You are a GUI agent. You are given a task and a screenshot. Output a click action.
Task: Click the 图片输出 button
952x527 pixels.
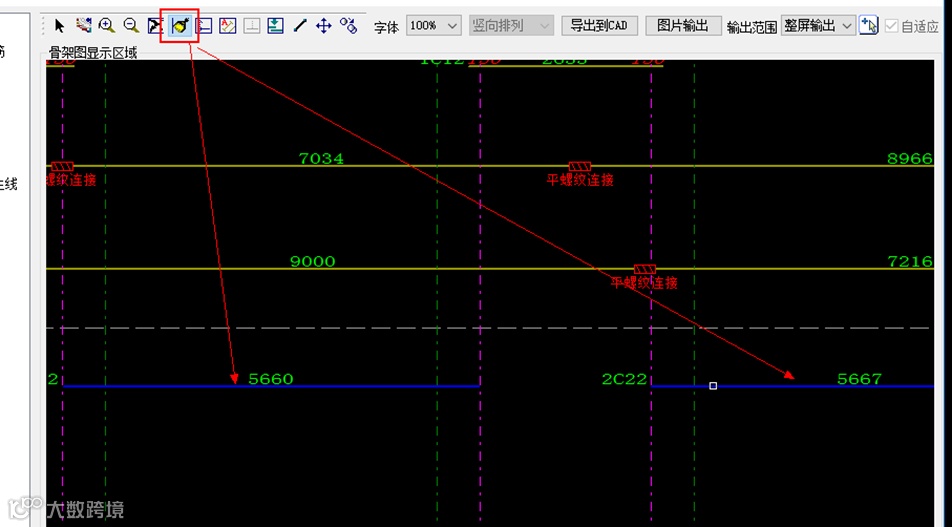click(x=683, y=26)
